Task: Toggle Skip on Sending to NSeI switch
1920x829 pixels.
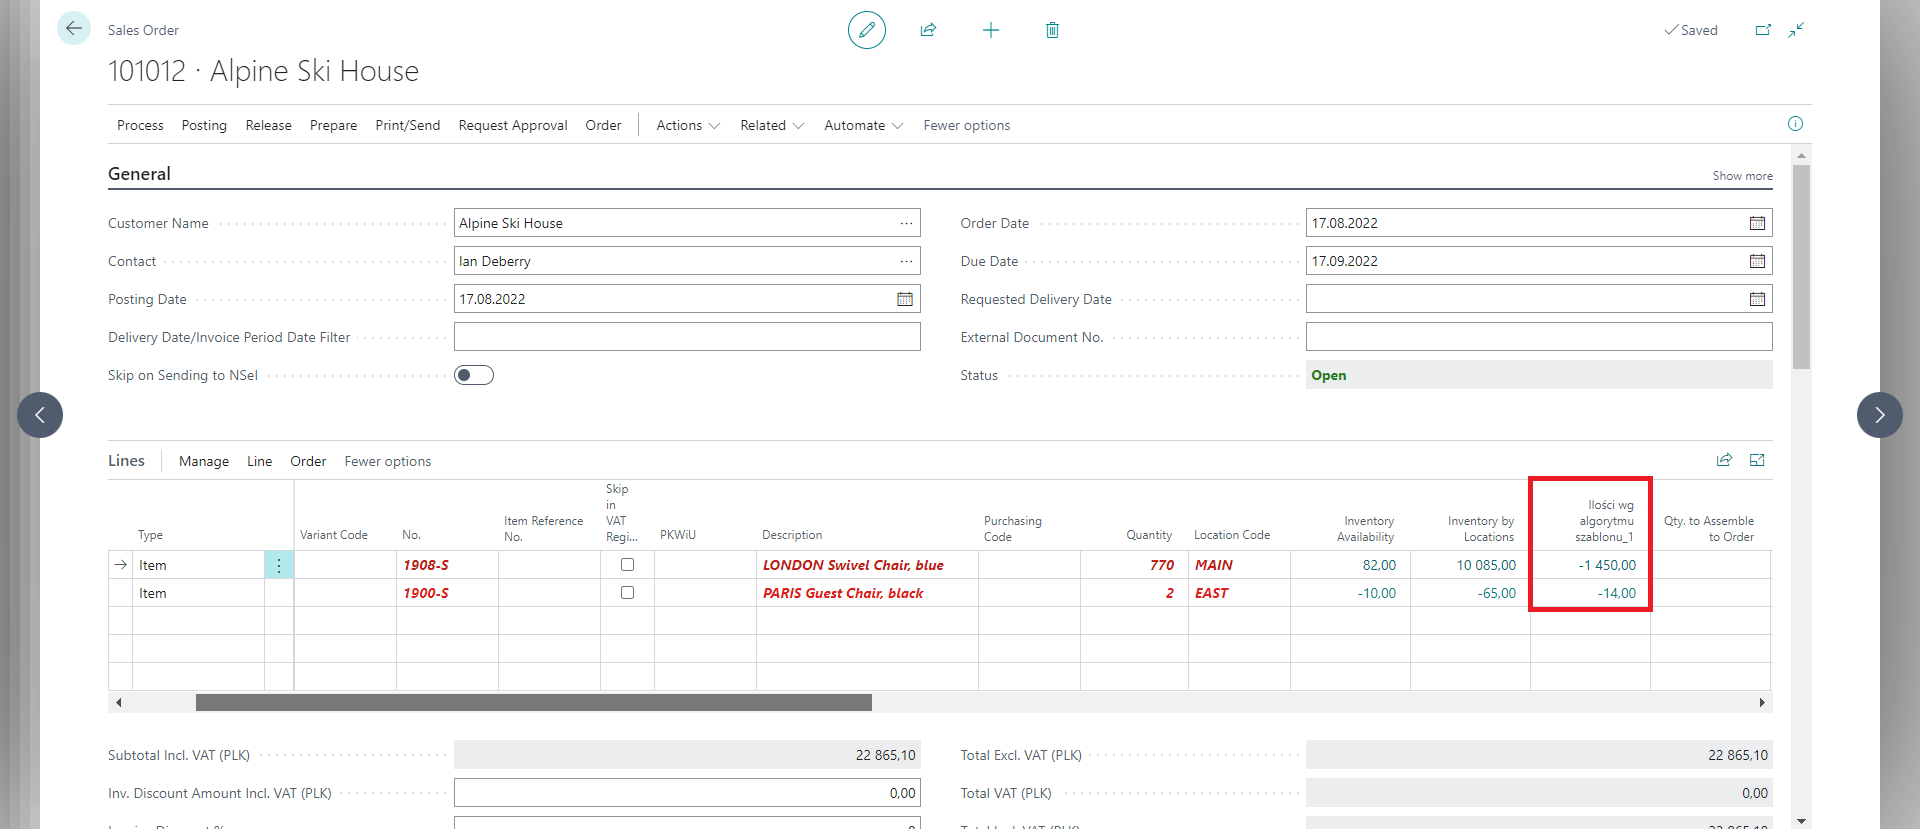Action: (x=474, y=375)
